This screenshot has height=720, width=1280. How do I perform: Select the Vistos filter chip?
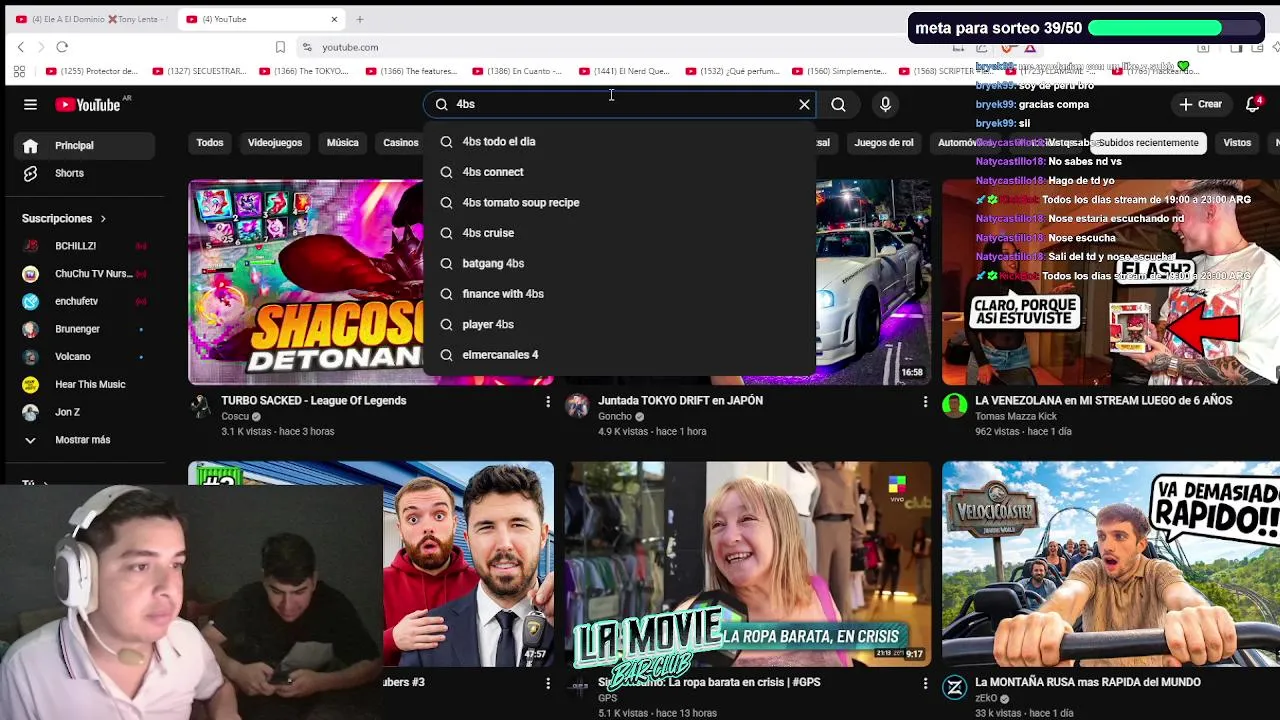click(x=1237, y=143)
